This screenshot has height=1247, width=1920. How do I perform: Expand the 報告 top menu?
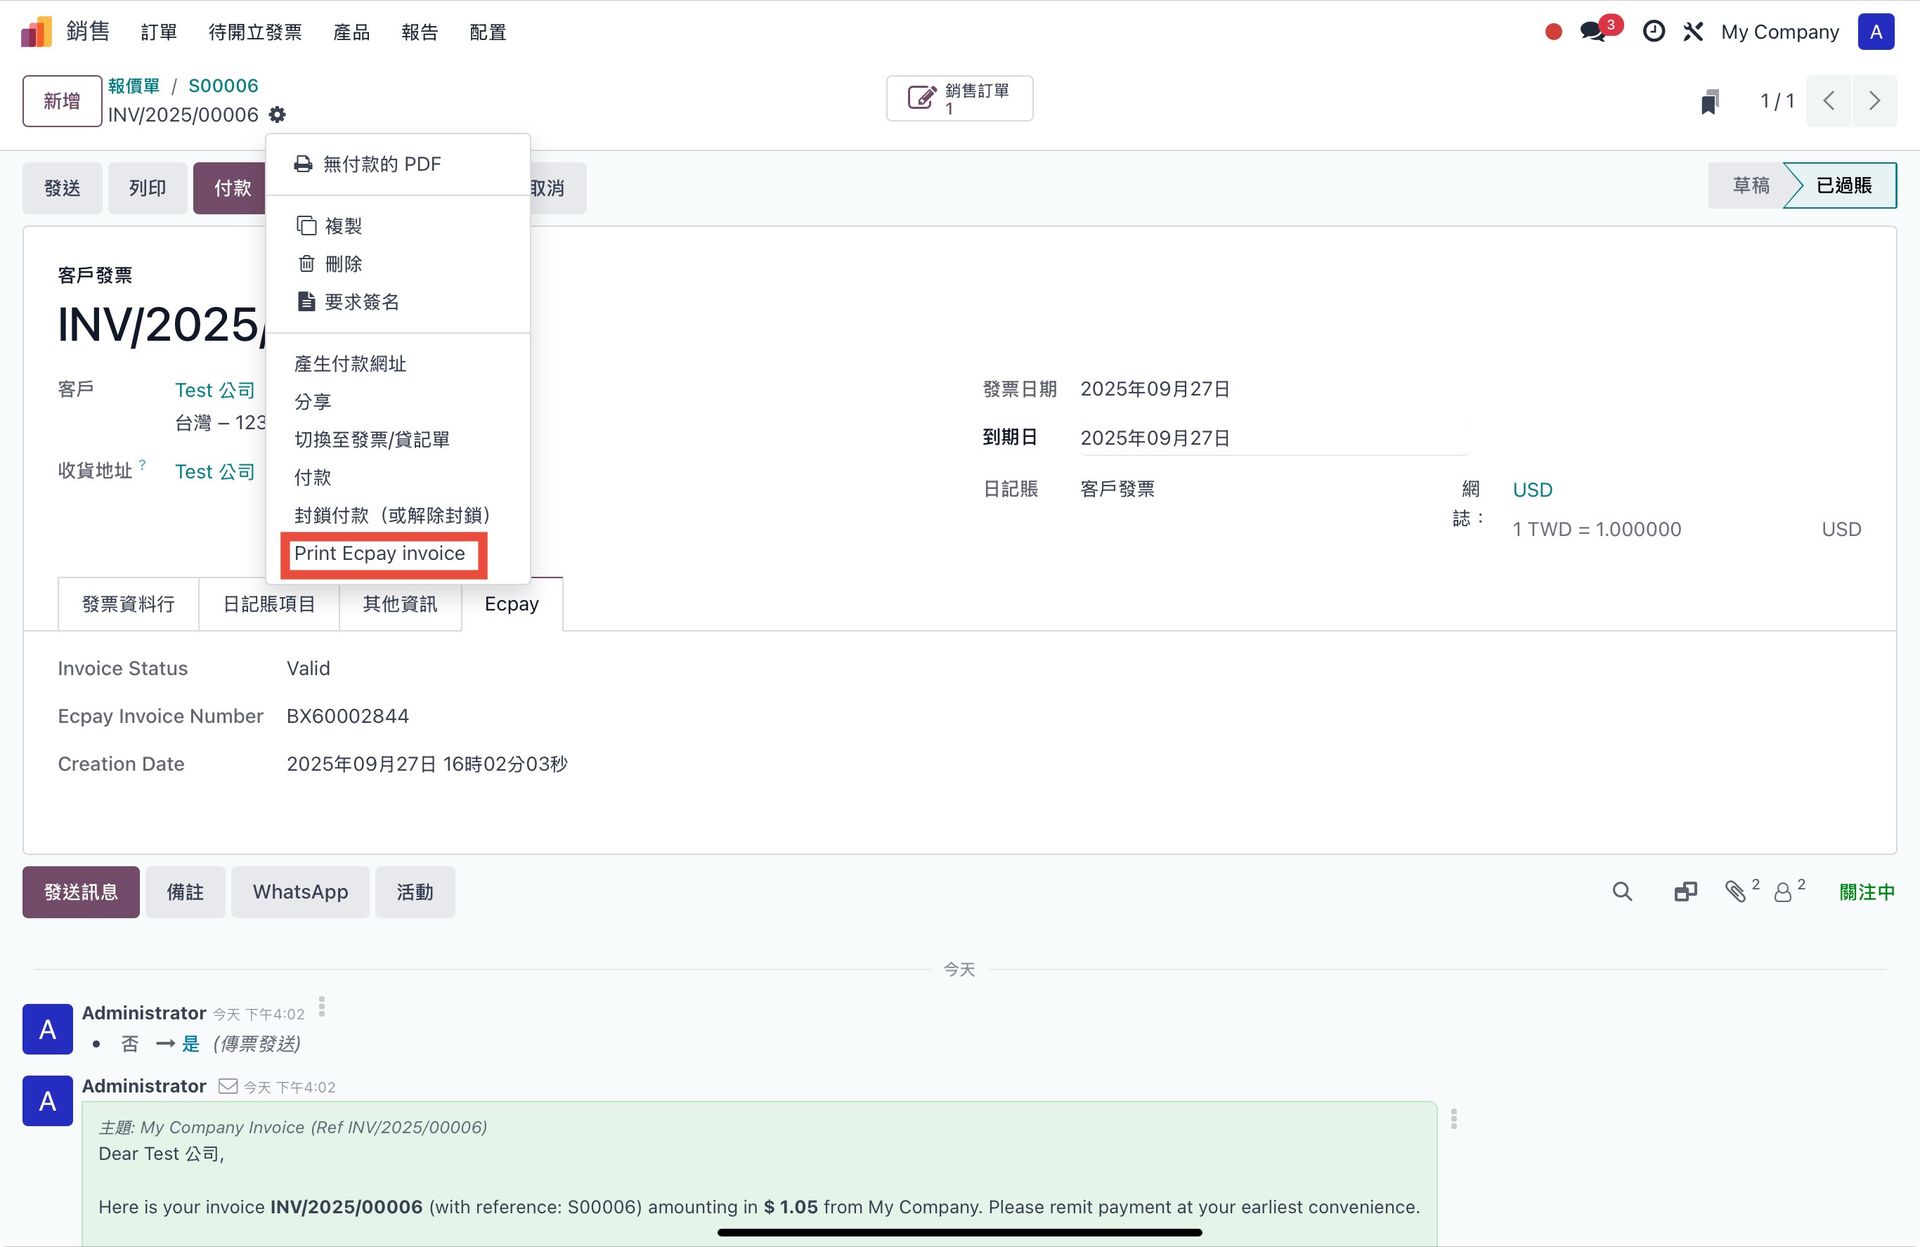(x=419, y=32)
